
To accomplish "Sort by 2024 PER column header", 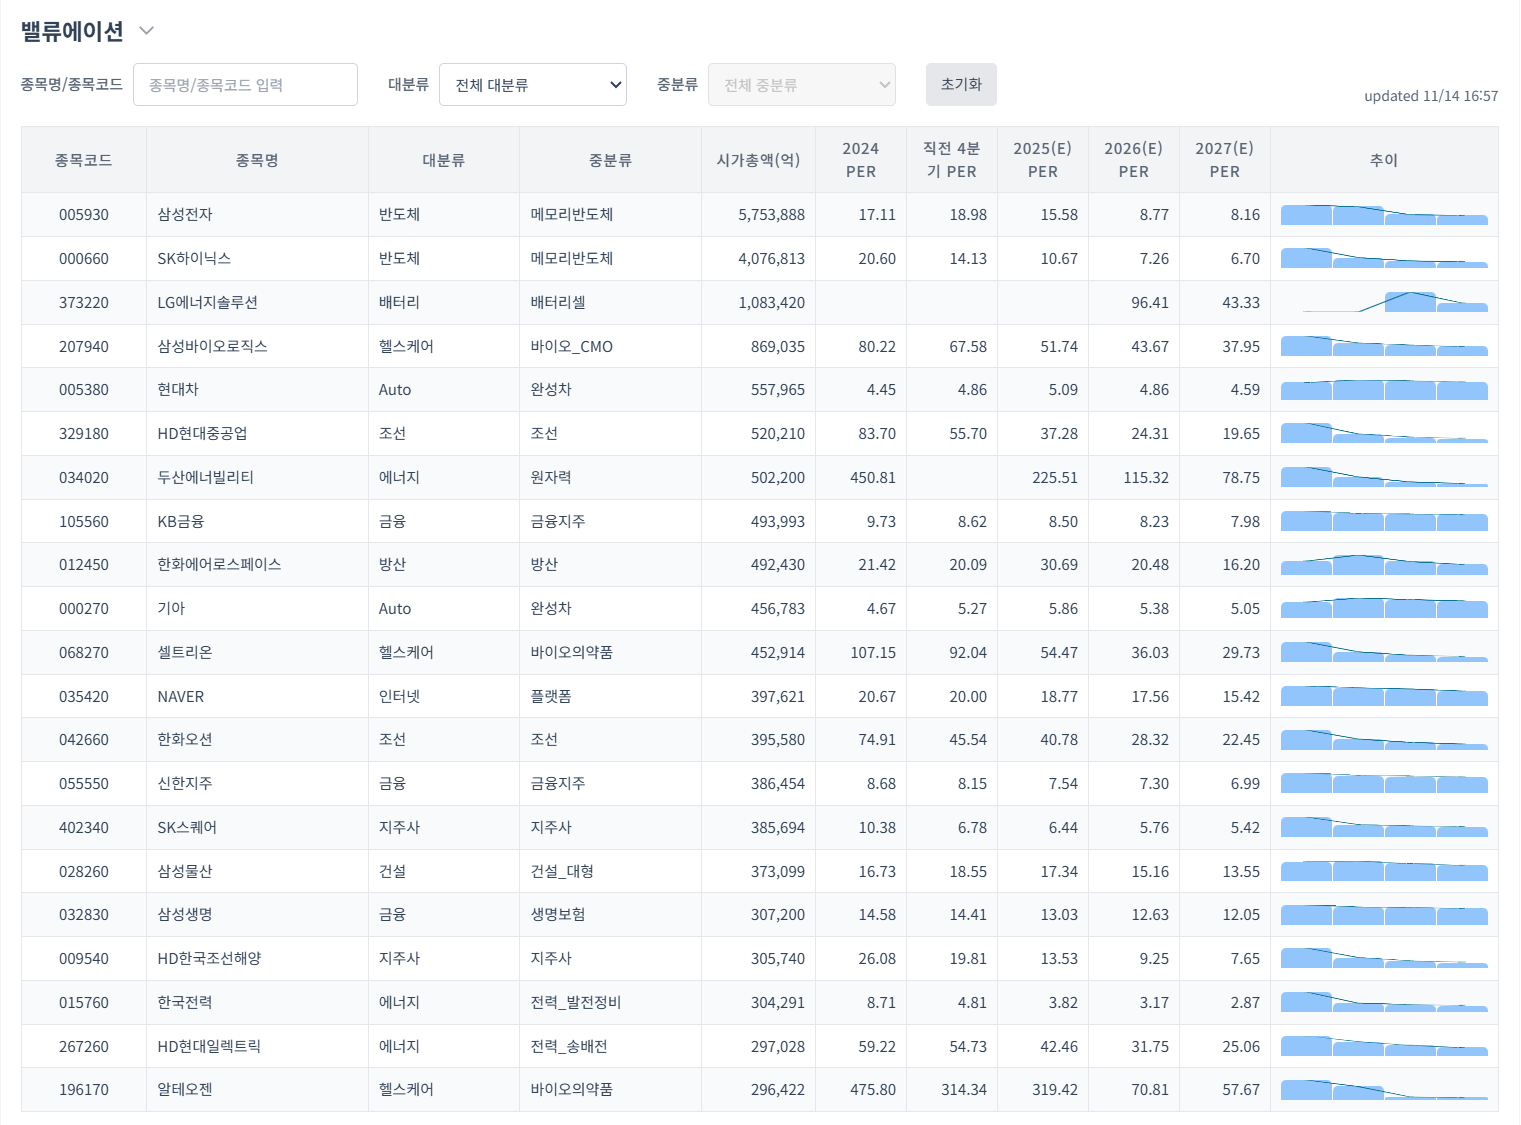I will 860,160.
